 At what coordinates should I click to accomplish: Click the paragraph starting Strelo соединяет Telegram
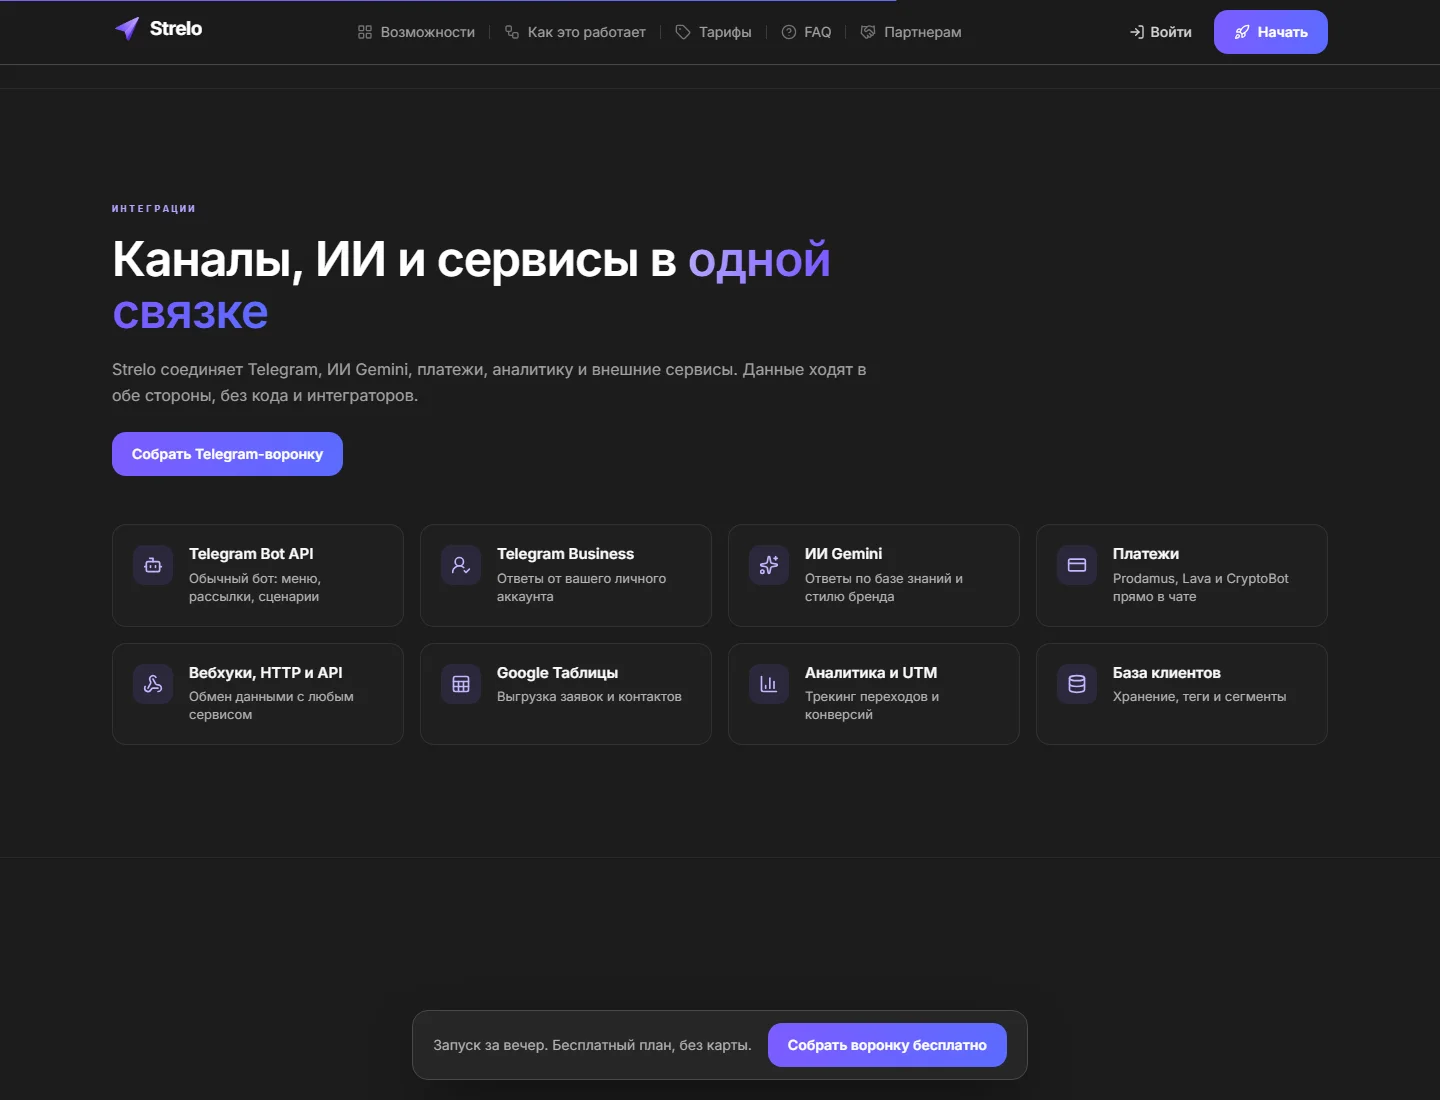click(x=489, y=382)
